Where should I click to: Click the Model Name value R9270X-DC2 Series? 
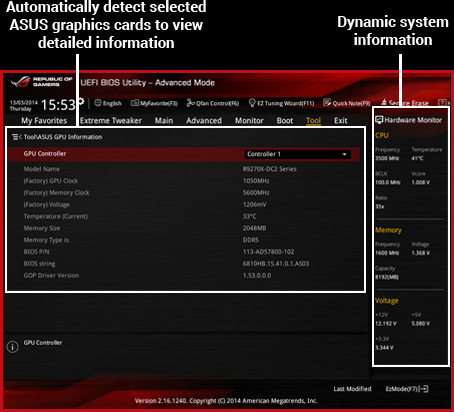[270, 169]
